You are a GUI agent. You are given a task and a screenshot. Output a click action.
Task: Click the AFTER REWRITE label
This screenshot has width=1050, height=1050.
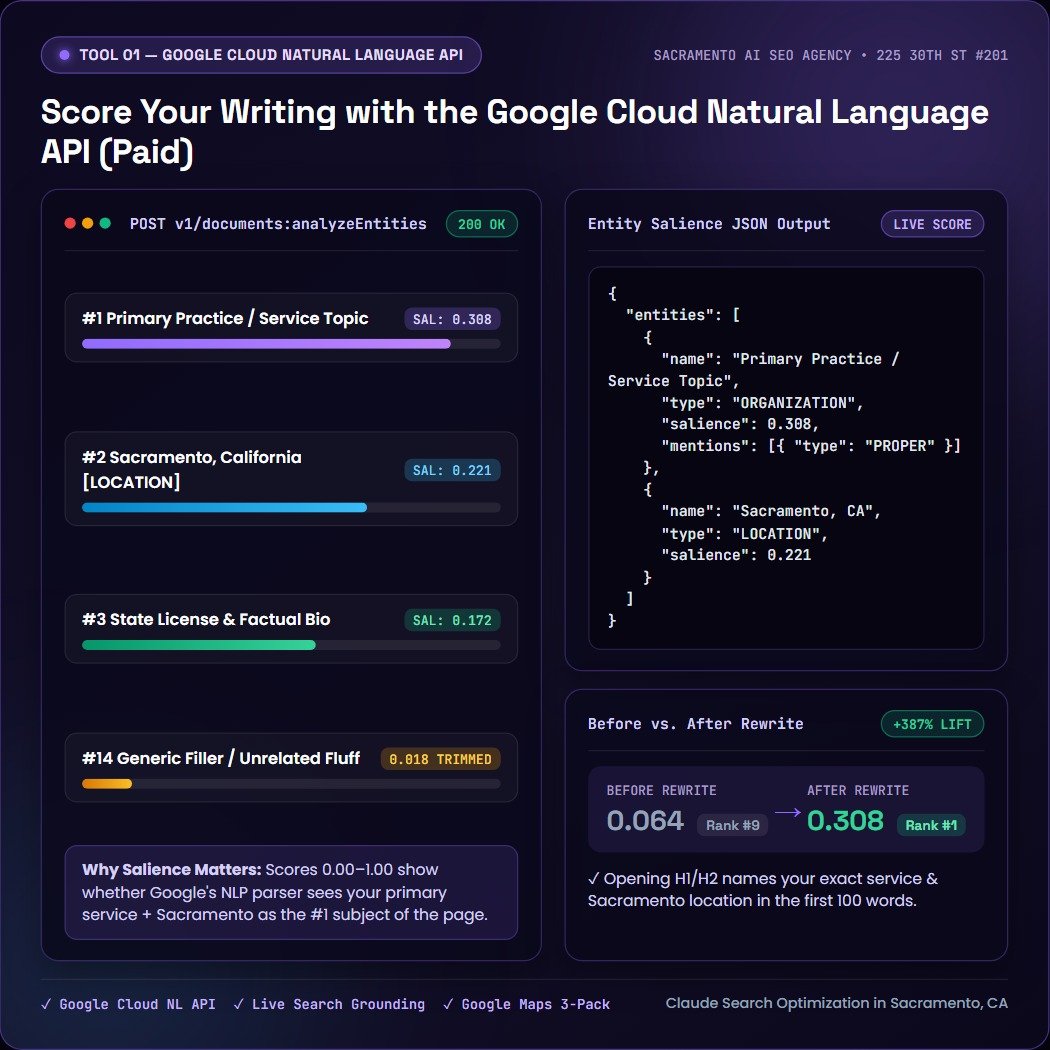click(x=858, y=790)
